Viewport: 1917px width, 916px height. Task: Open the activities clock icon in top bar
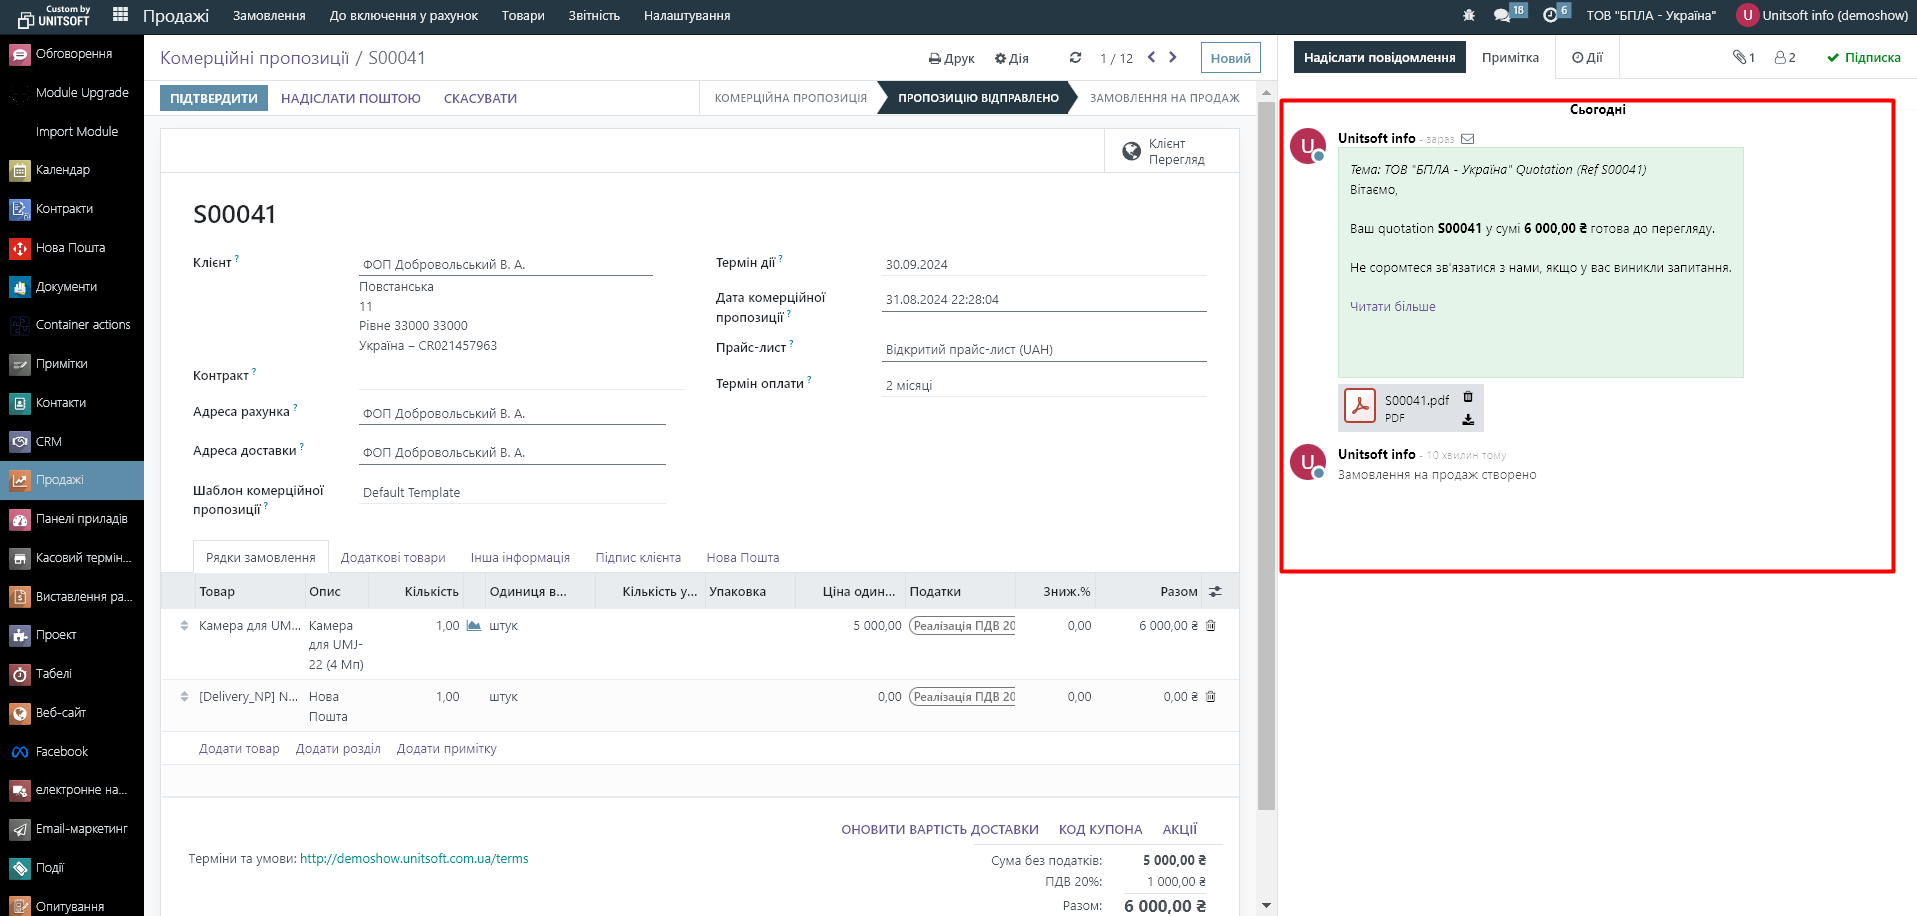1550,15
